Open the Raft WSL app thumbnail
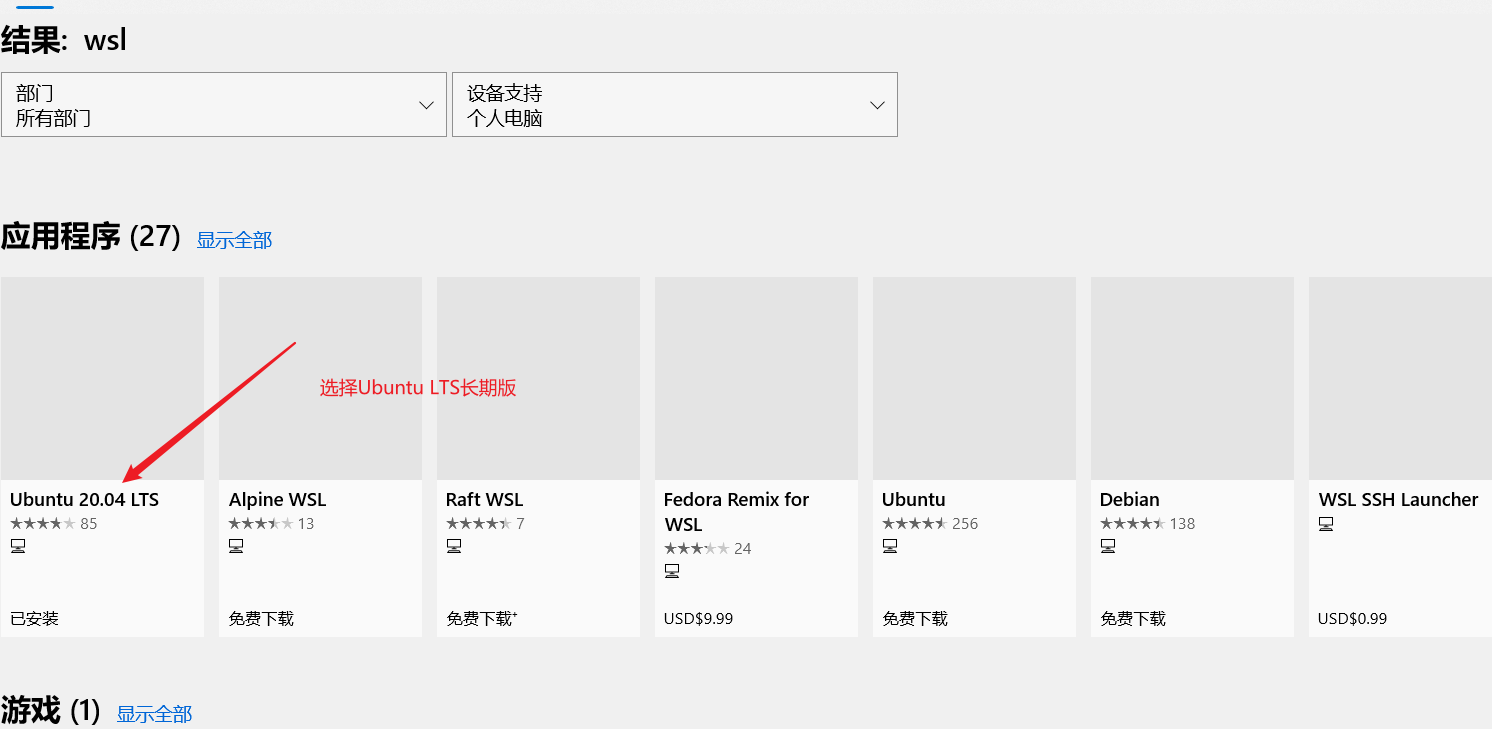The width and height of the screenshot is (1492, 729). (x=538, y=378)
